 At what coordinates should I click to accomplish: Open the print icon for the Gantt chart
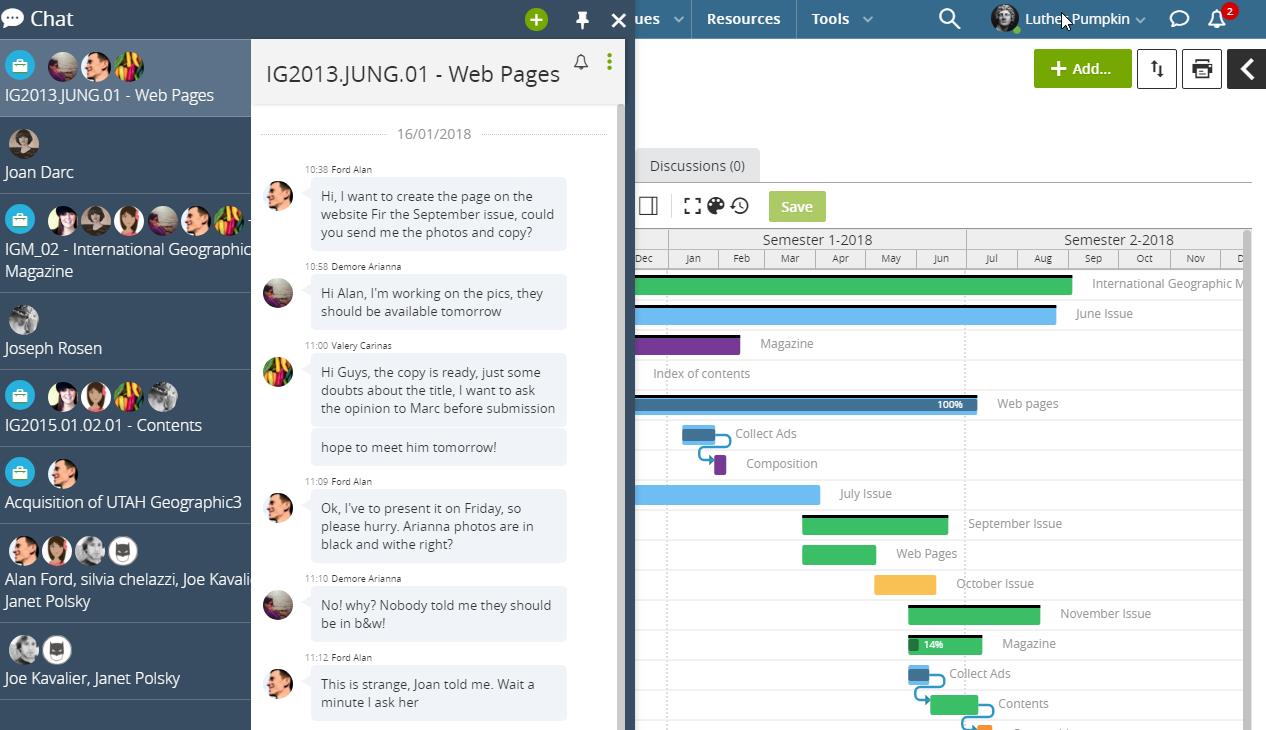pyautogui.click(x=1201, y=68)
